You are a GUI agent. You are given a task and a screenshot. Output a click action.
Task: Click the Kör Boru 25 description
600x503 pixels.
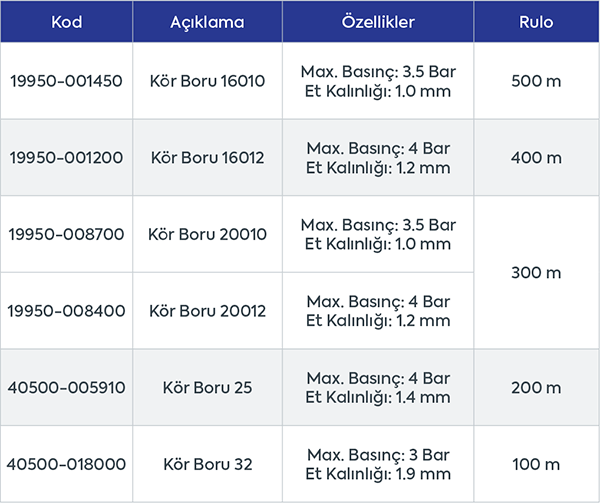click(x=207, y=388)
